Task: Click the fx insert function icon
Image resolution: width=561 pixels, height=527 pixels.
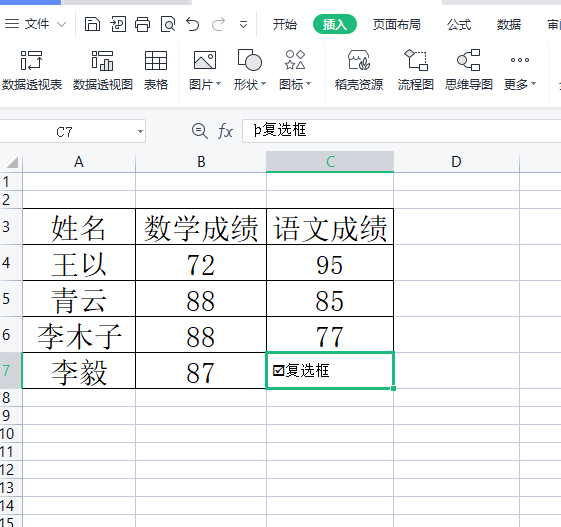Action: [225, 131]
